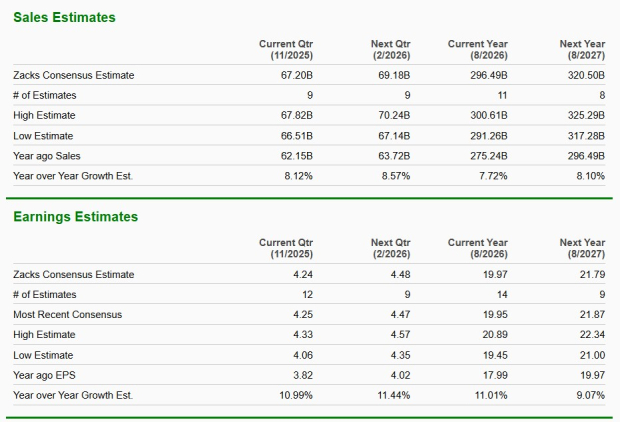
Task: Select the 320.50B next year sales estimate
Action: [x=584, y=75]
